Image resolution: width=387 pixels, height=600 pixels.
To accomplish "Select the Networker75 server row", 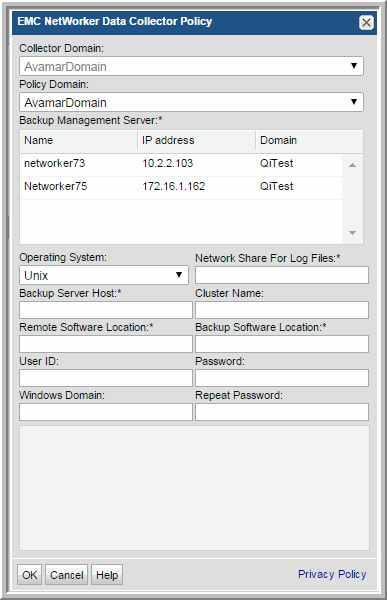I will (181, 186).
